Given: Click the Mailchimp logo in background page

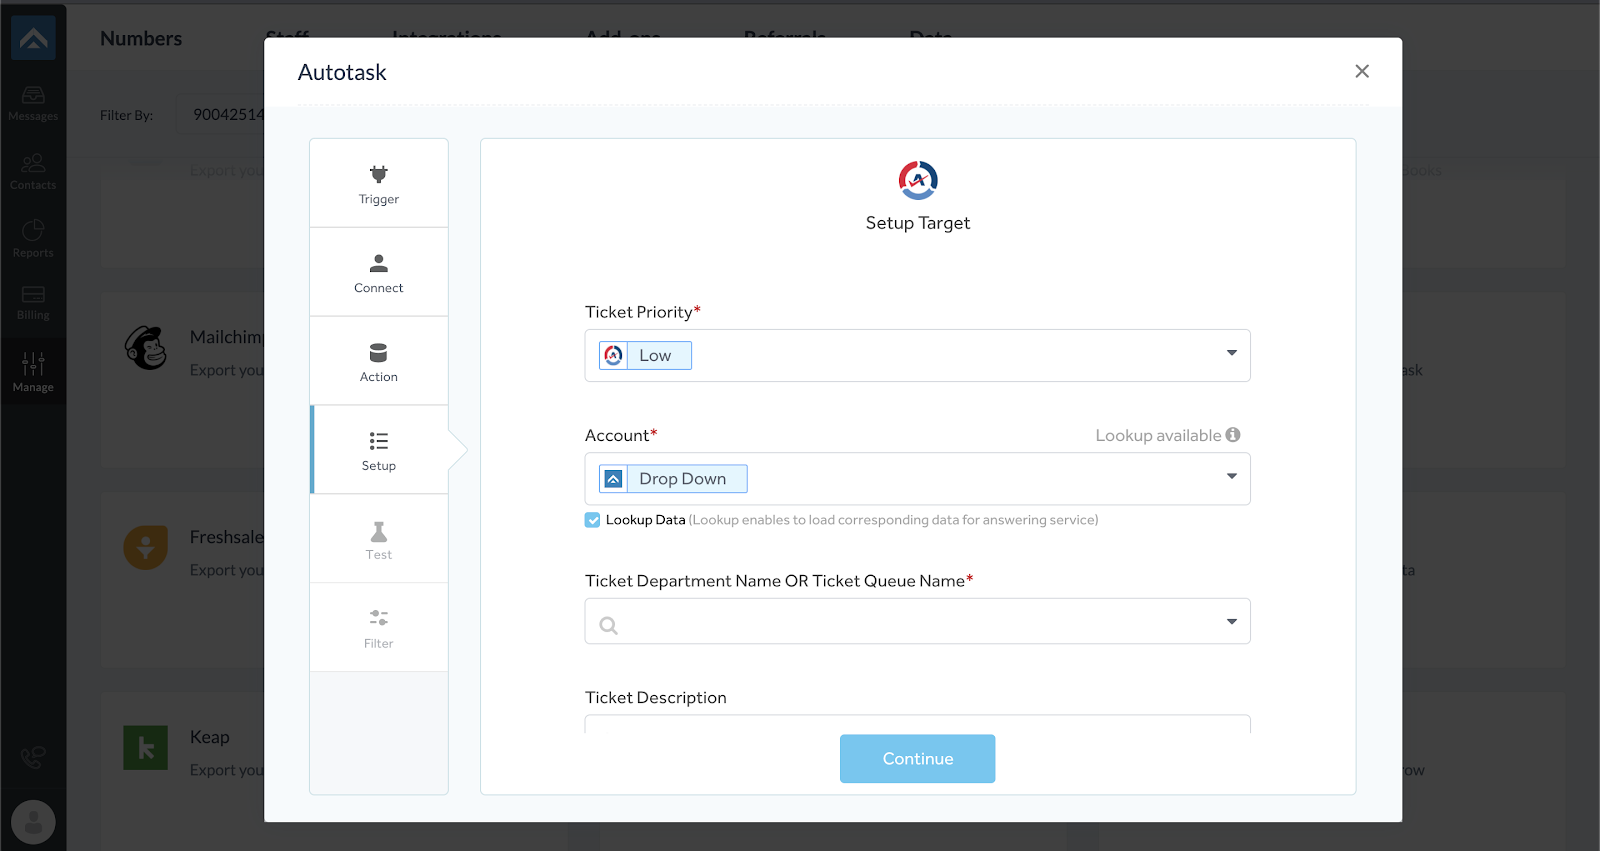Looking at the screenshot, I should tap(146, 348).
